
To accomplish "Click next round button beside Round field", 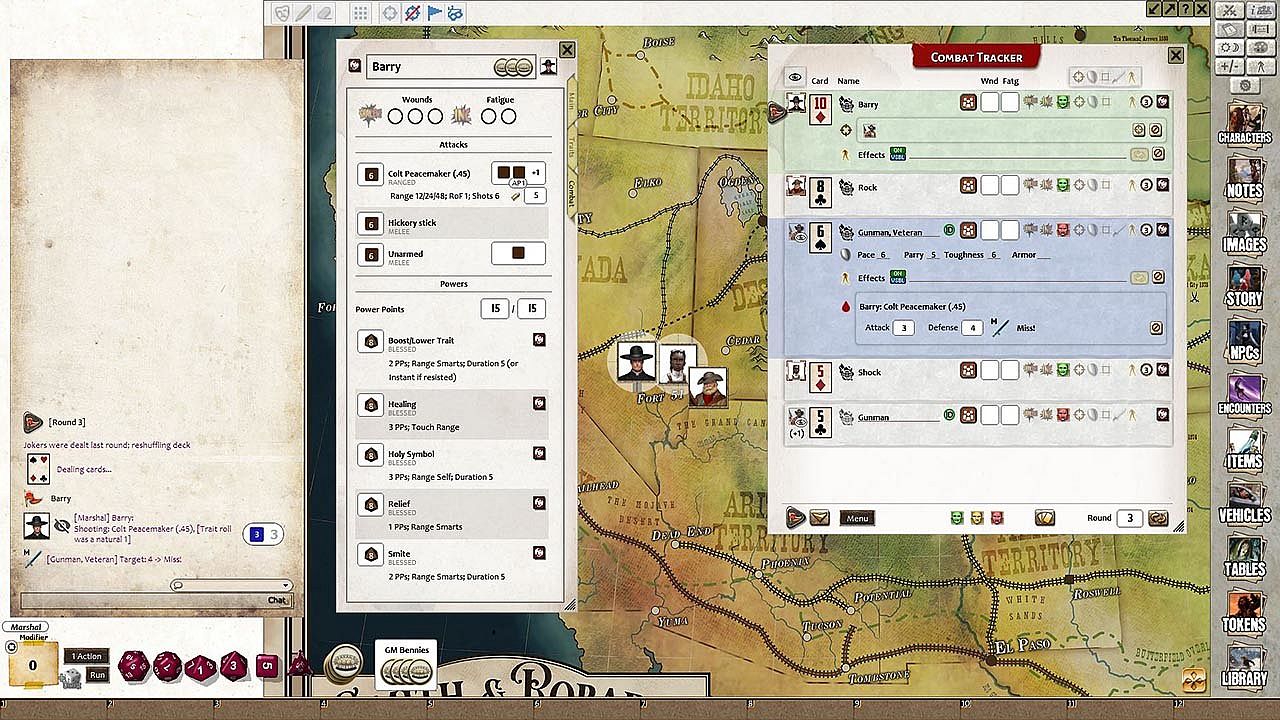I will [1158, 518].
